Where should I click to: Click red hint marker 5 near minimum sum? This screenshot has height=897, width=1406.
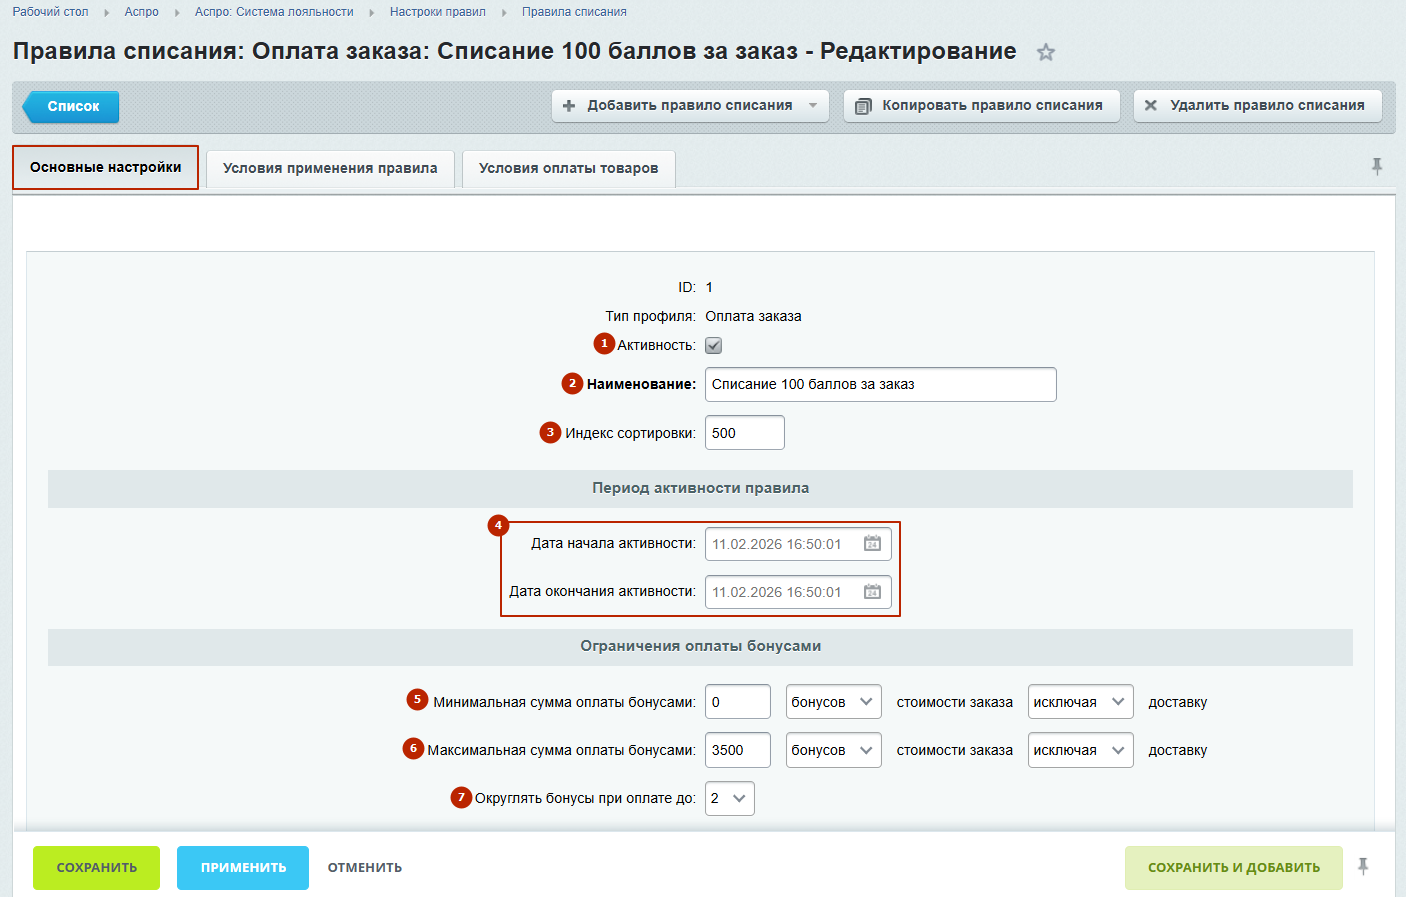click(x=417, y=700)
